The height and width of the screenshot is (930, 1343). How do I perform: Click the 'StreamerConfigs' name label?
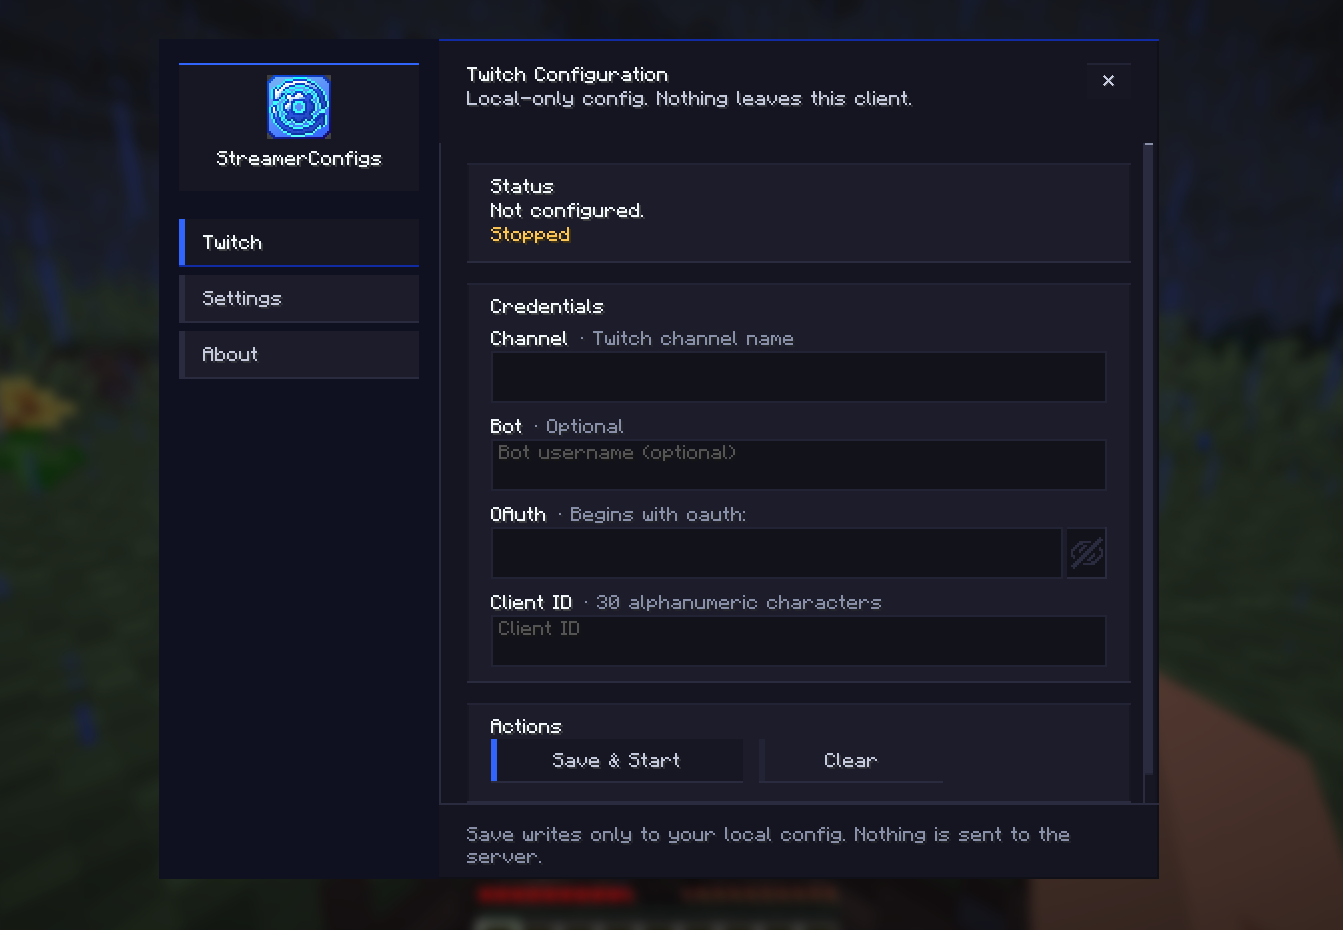tap(299, 159)
